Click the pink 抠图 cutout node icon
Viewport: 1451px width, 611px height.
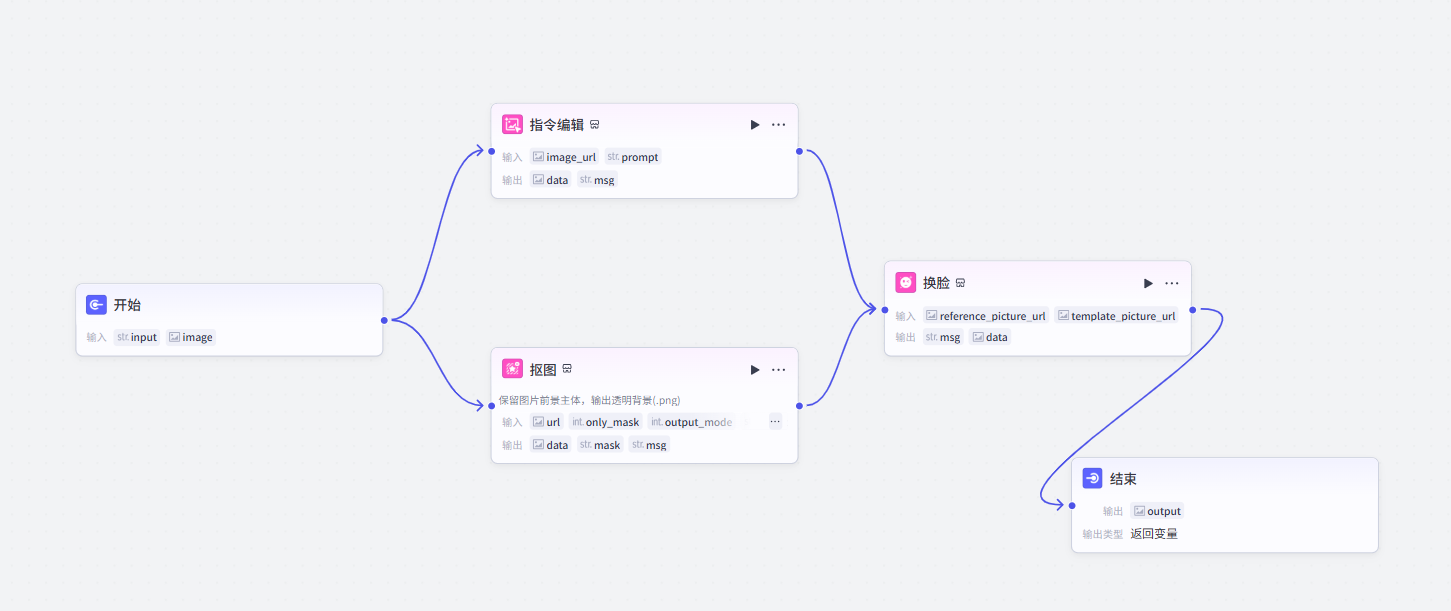tap(512, 368)
